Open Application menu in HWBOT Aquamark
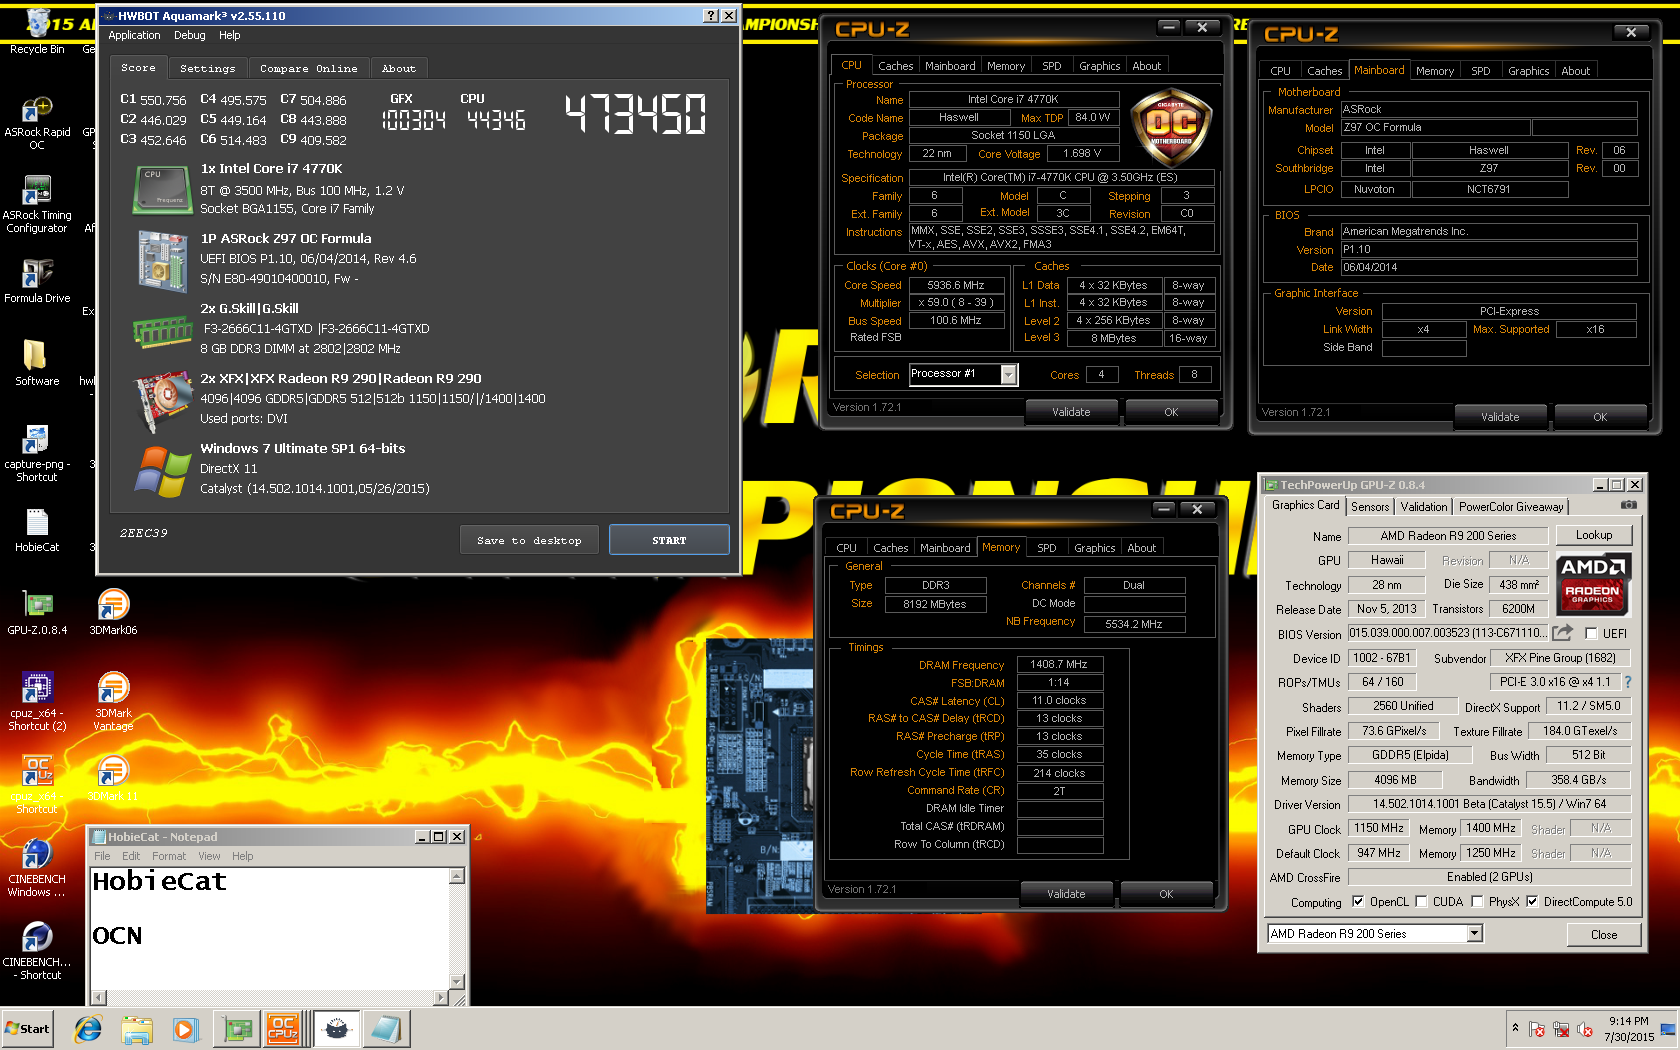The height and width of the screenshot is (1050, 1680). pos(134,35)
